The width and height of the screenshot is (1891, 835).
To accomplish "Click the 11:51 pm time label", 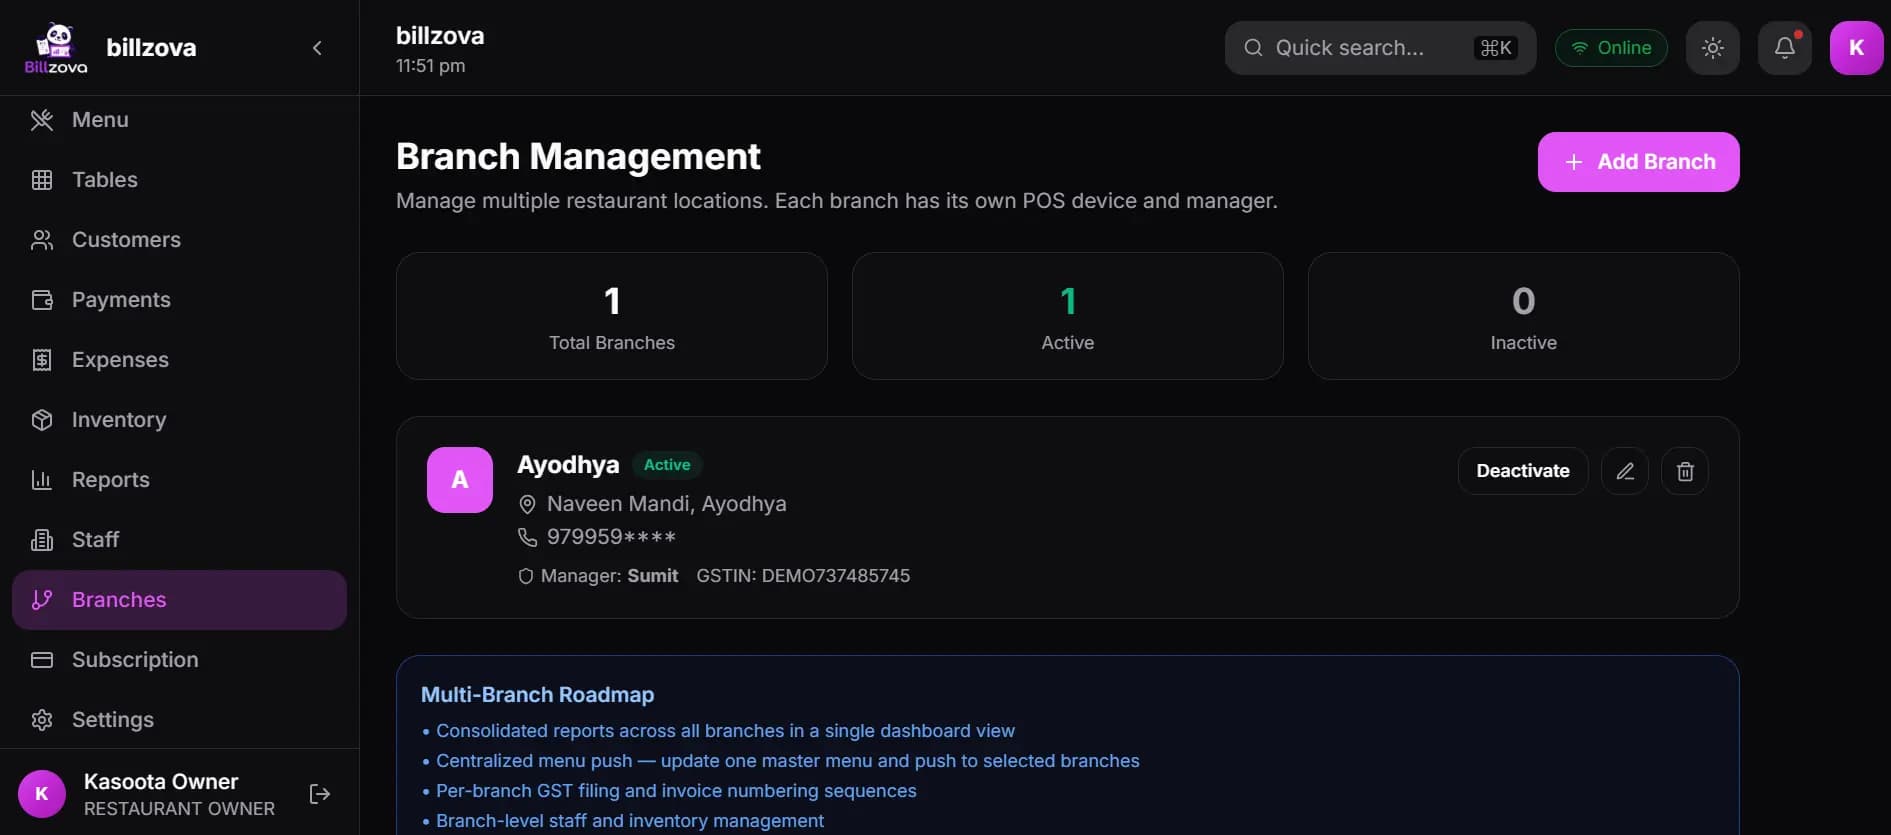I will pos(430,66).
